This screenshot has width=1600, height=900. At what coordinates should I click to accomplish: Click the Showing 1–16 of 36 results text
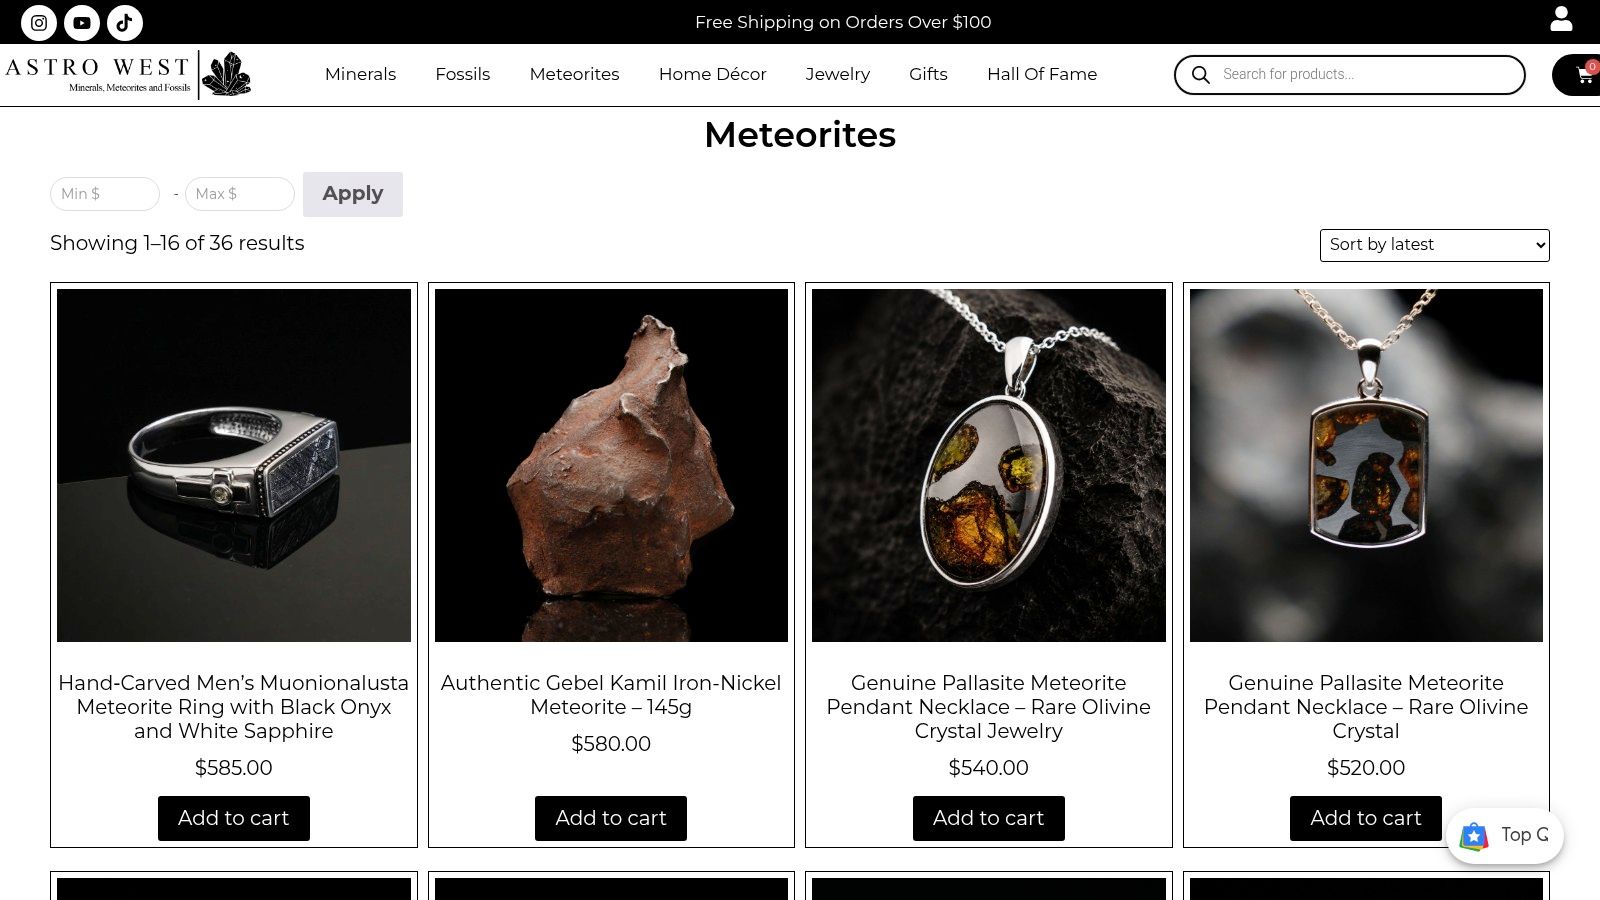177,243
